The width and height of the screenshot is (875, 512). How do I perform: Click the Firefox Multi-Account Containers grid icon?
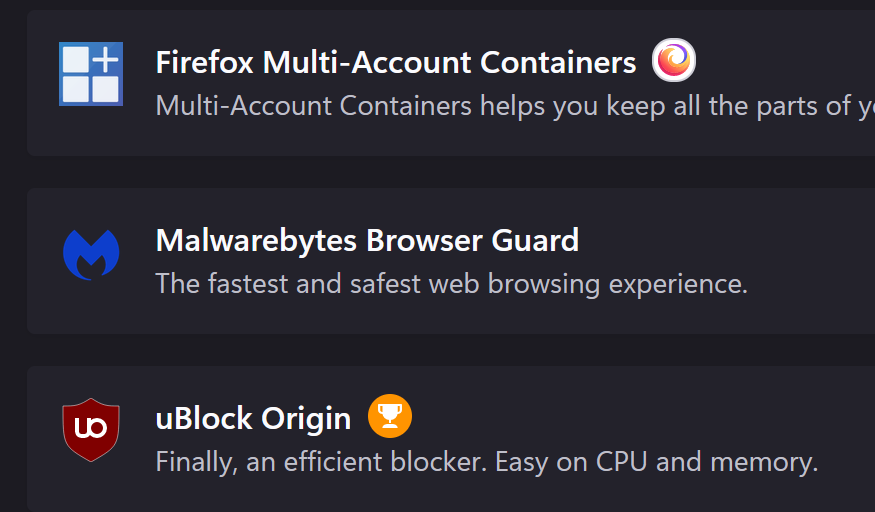point(91,74)
